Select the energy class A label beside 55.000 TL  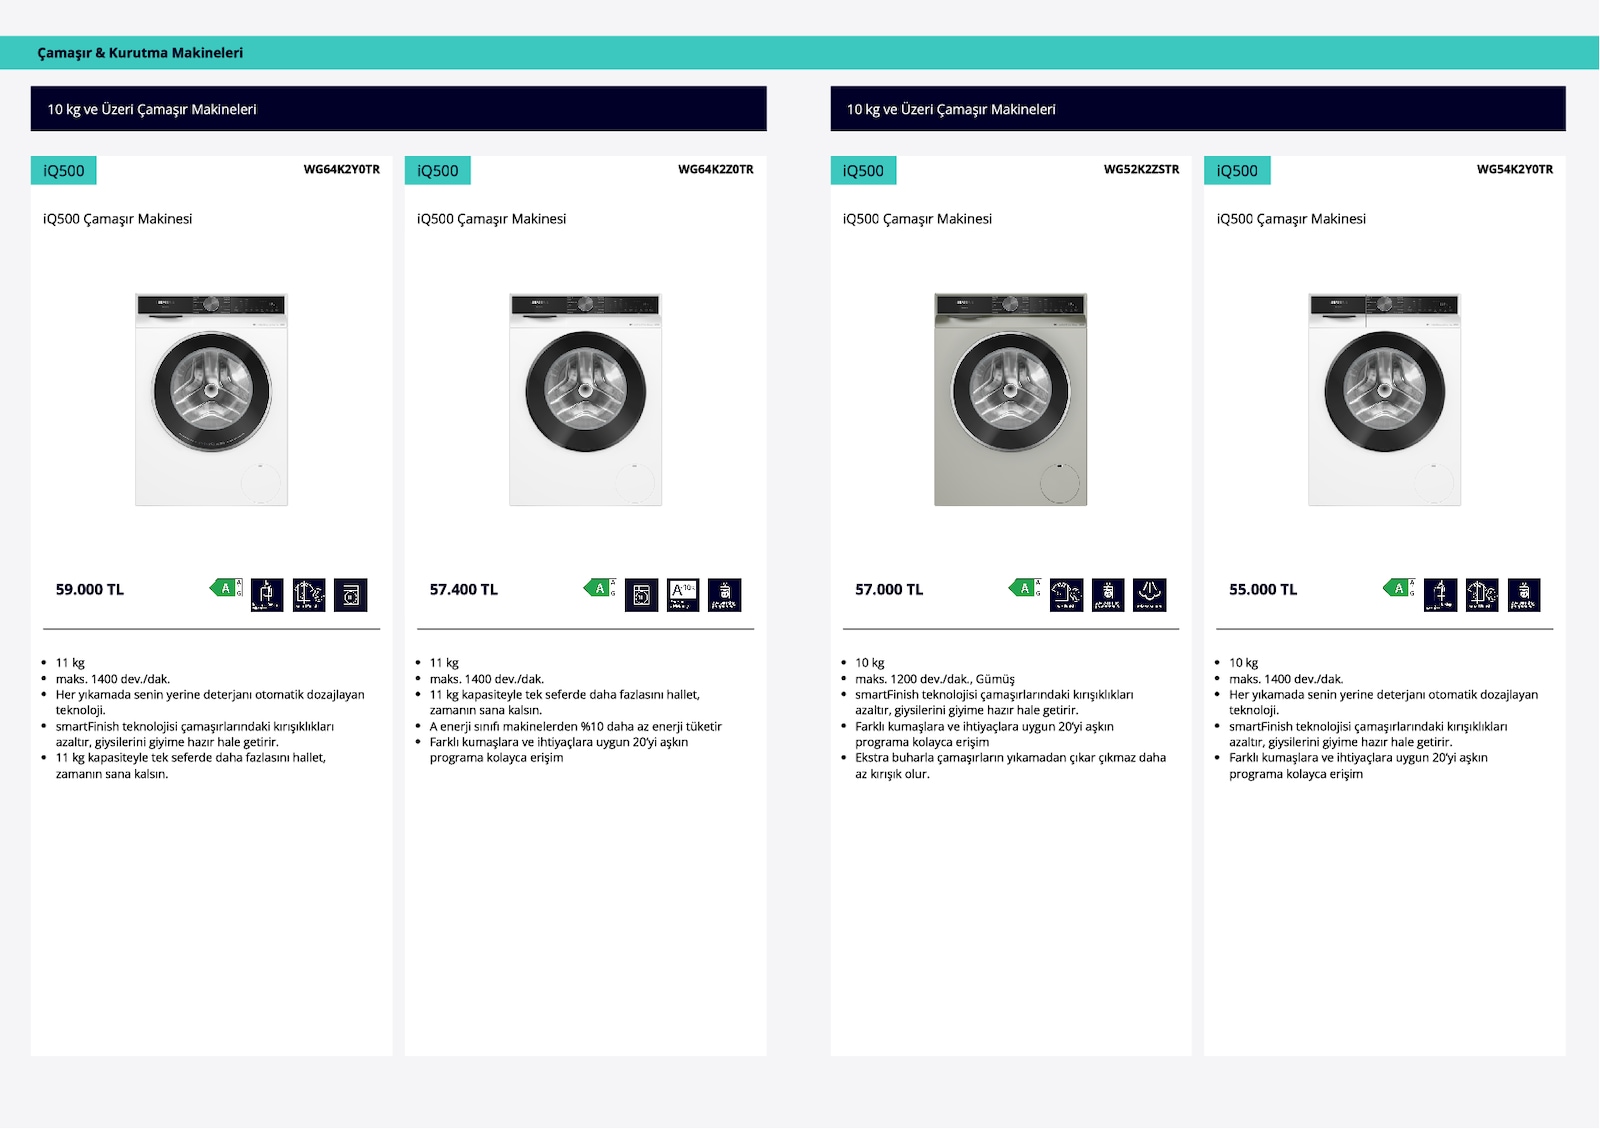1399,588
